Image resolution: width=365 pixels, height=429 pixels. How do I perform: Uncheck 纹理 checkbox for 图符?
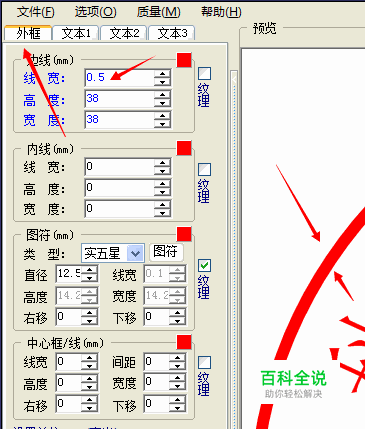point(204,265)
